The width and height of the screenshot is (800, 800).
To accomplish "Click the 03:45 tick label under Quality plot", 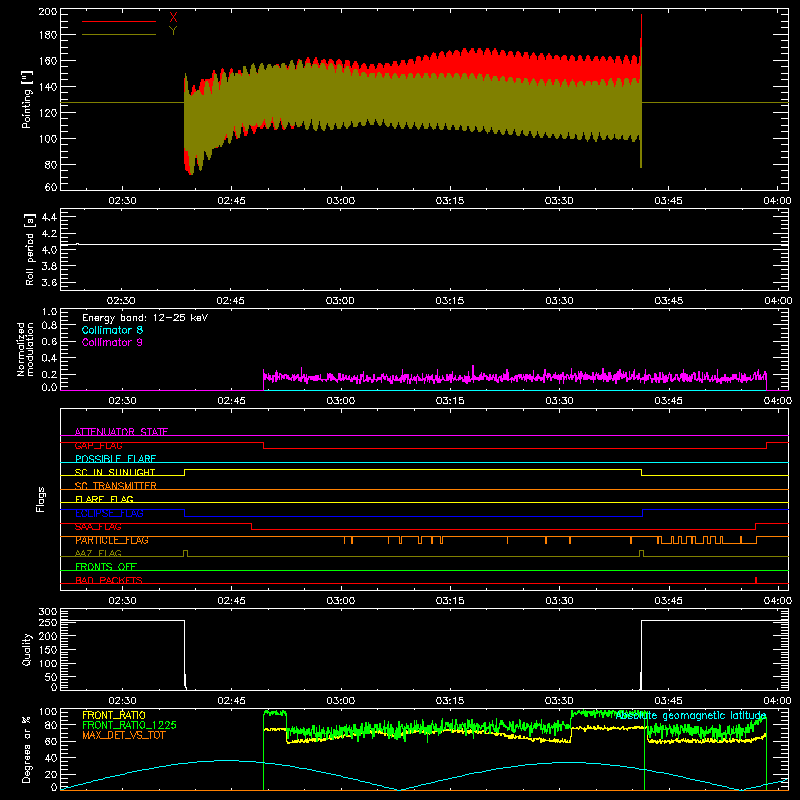I will [668, 701].
